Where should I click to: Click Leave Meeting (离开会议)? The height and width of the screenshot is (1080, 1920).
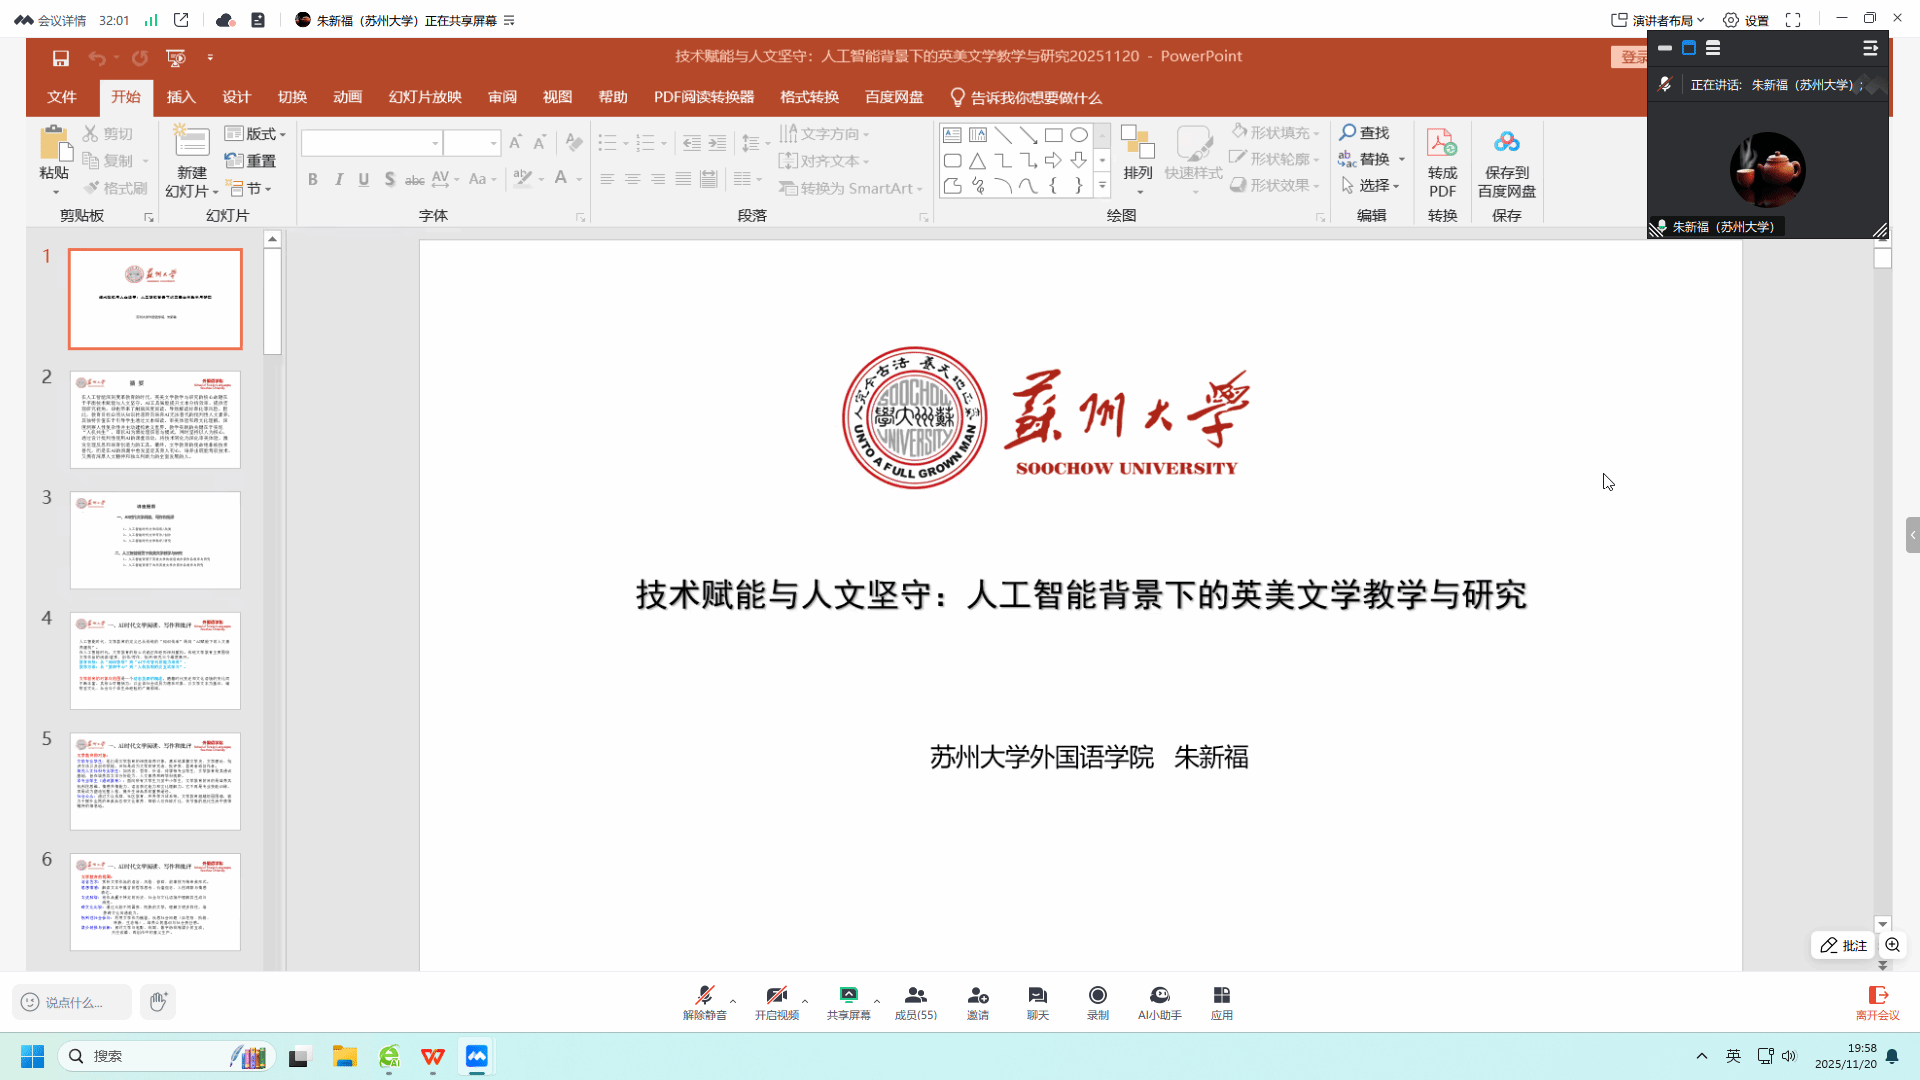click(1877, 1001)
